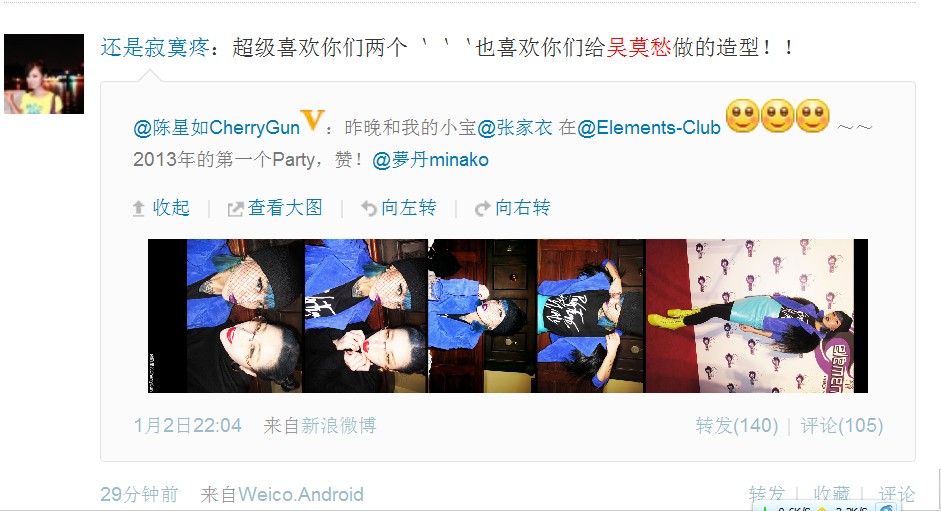This screenshot has height=511, width=941.
Task: Open 还是寂寞疼 user profile link
Action: [x=155, y=47]
